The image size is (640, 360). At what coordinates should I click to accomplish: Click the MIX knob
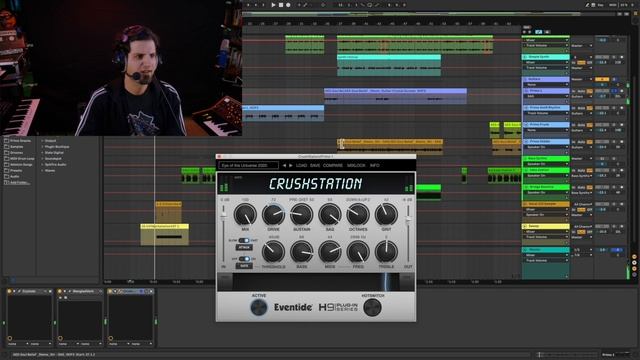245,215
